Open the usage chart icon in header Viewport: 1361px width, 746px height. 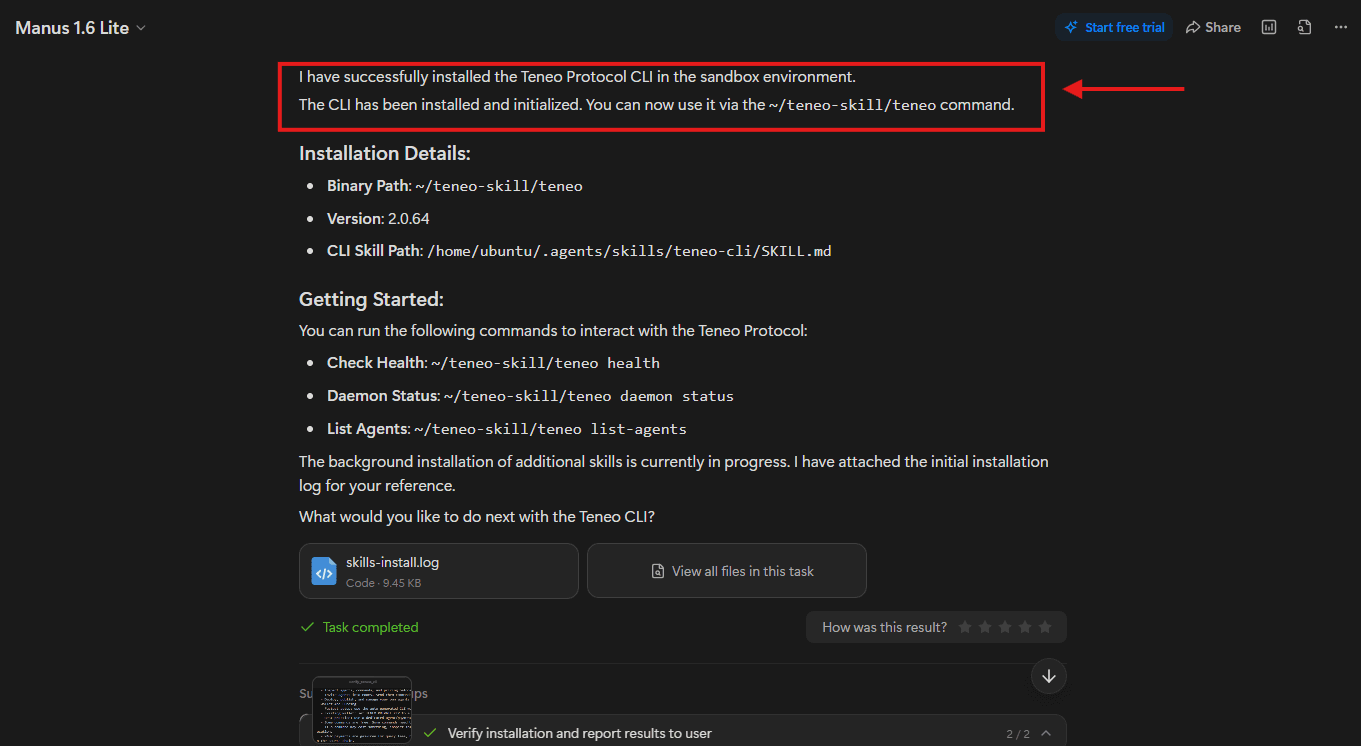1269,28
